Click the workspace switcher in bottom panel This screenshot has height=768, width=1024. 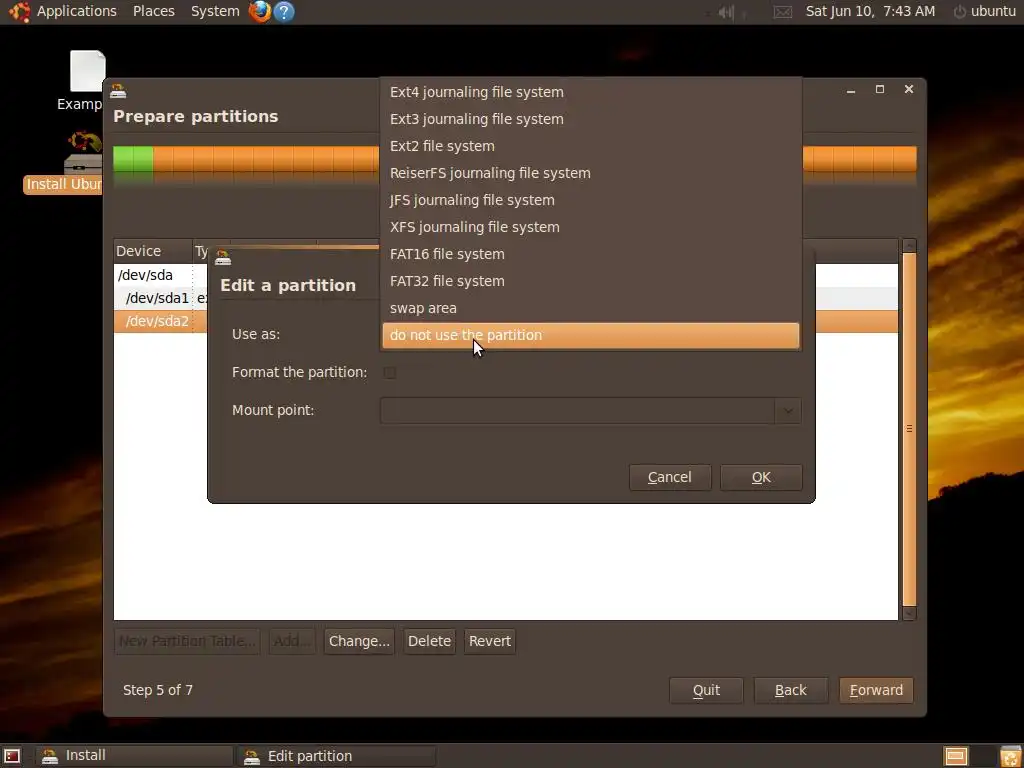click(955, 756)
